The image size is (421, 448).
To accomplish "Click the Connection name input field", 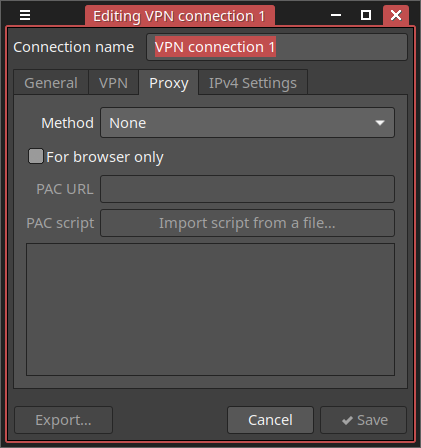I will pyautogui.click(x=277, y=47).
